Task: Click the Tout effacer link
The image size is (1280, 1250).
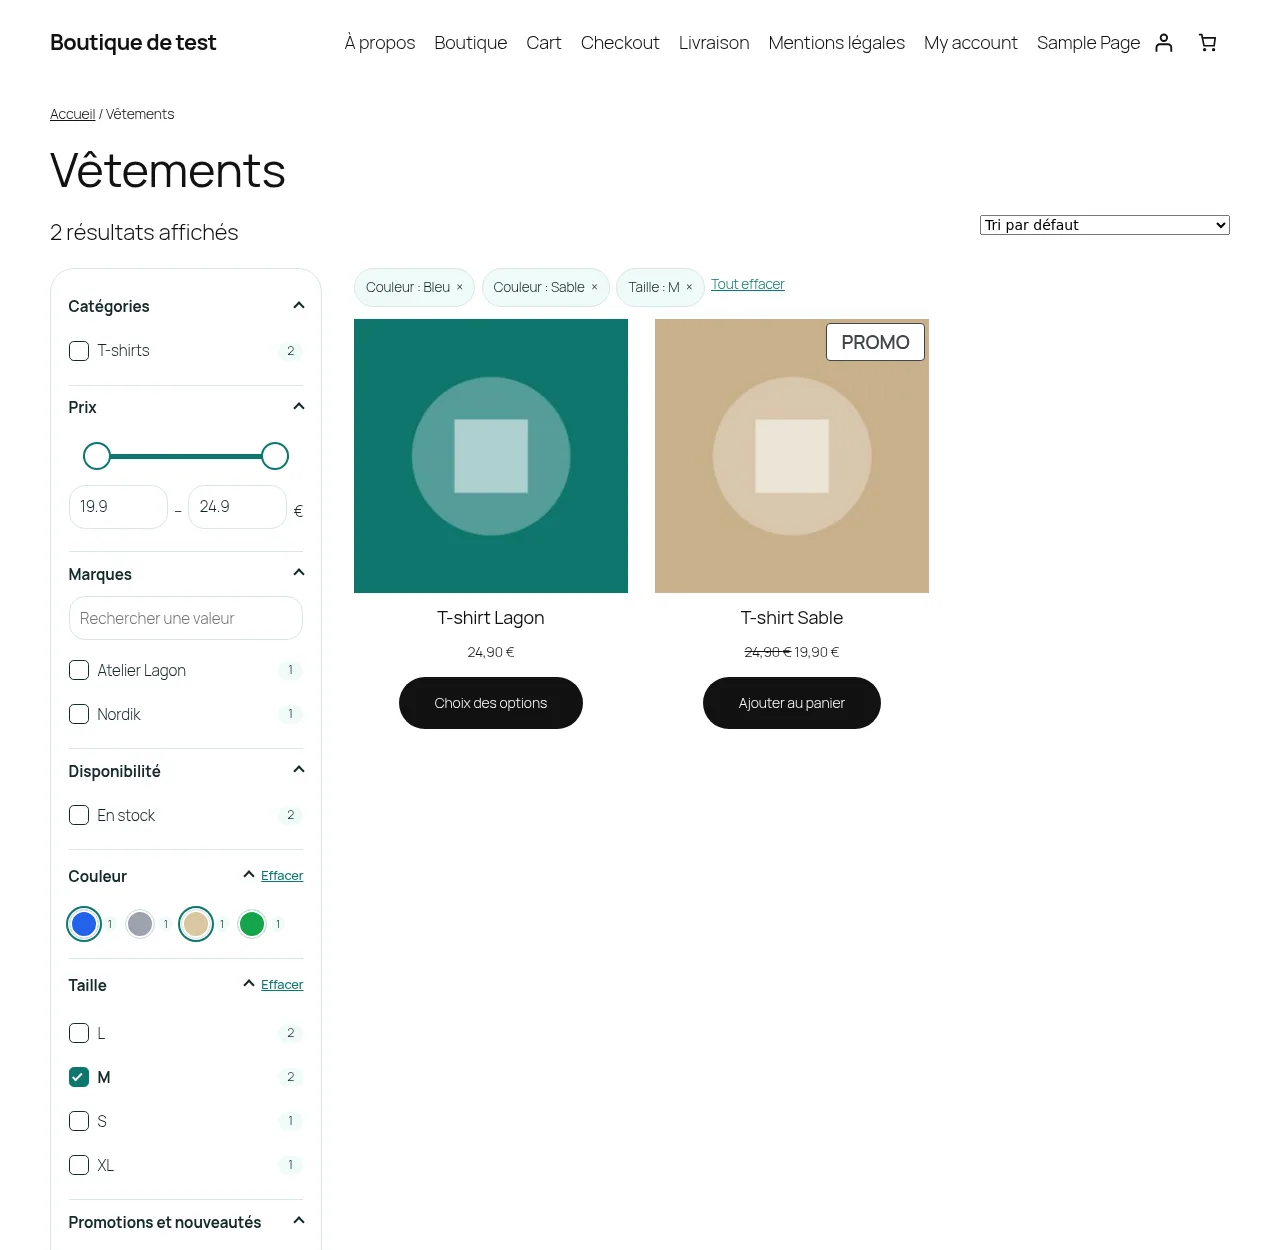Action: click(748, 284)
